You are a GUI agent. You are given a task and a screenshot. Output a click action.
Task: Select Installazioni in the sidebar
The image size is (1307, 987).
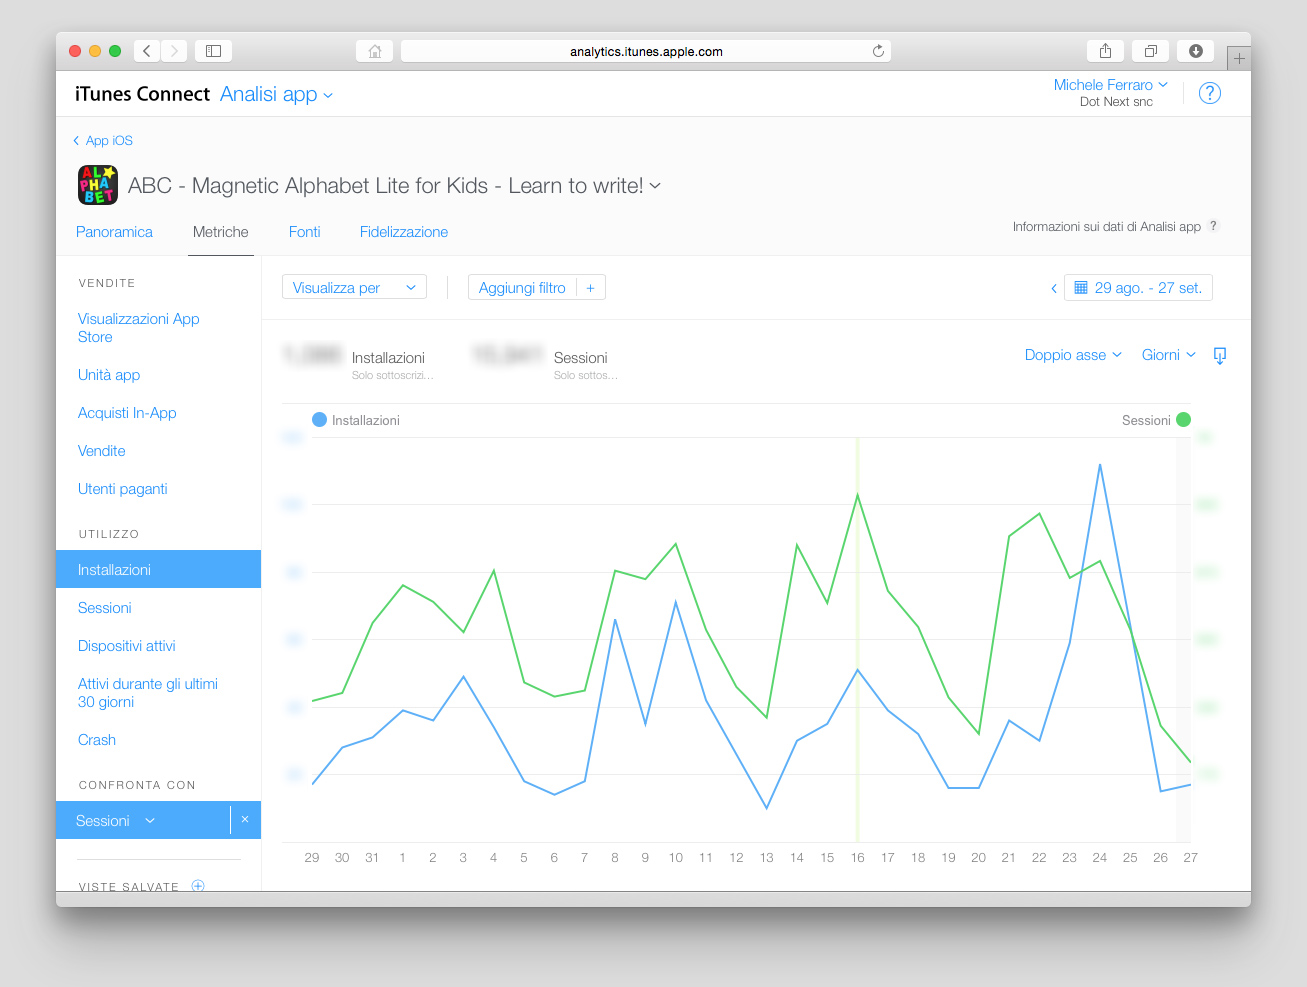(158, 569)
